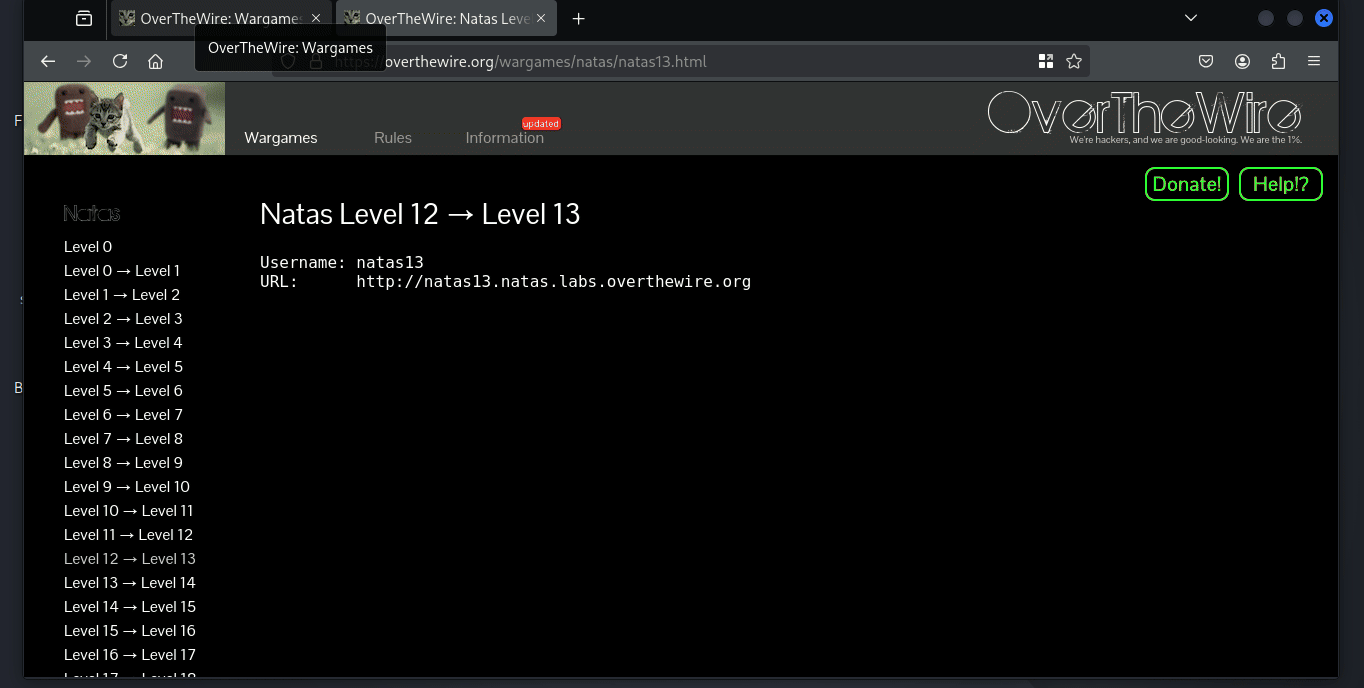Open Level 5 → Level 6 link
Viewport: 1364px width, 688px height.
pyautogui.click(x=123, y=391)
